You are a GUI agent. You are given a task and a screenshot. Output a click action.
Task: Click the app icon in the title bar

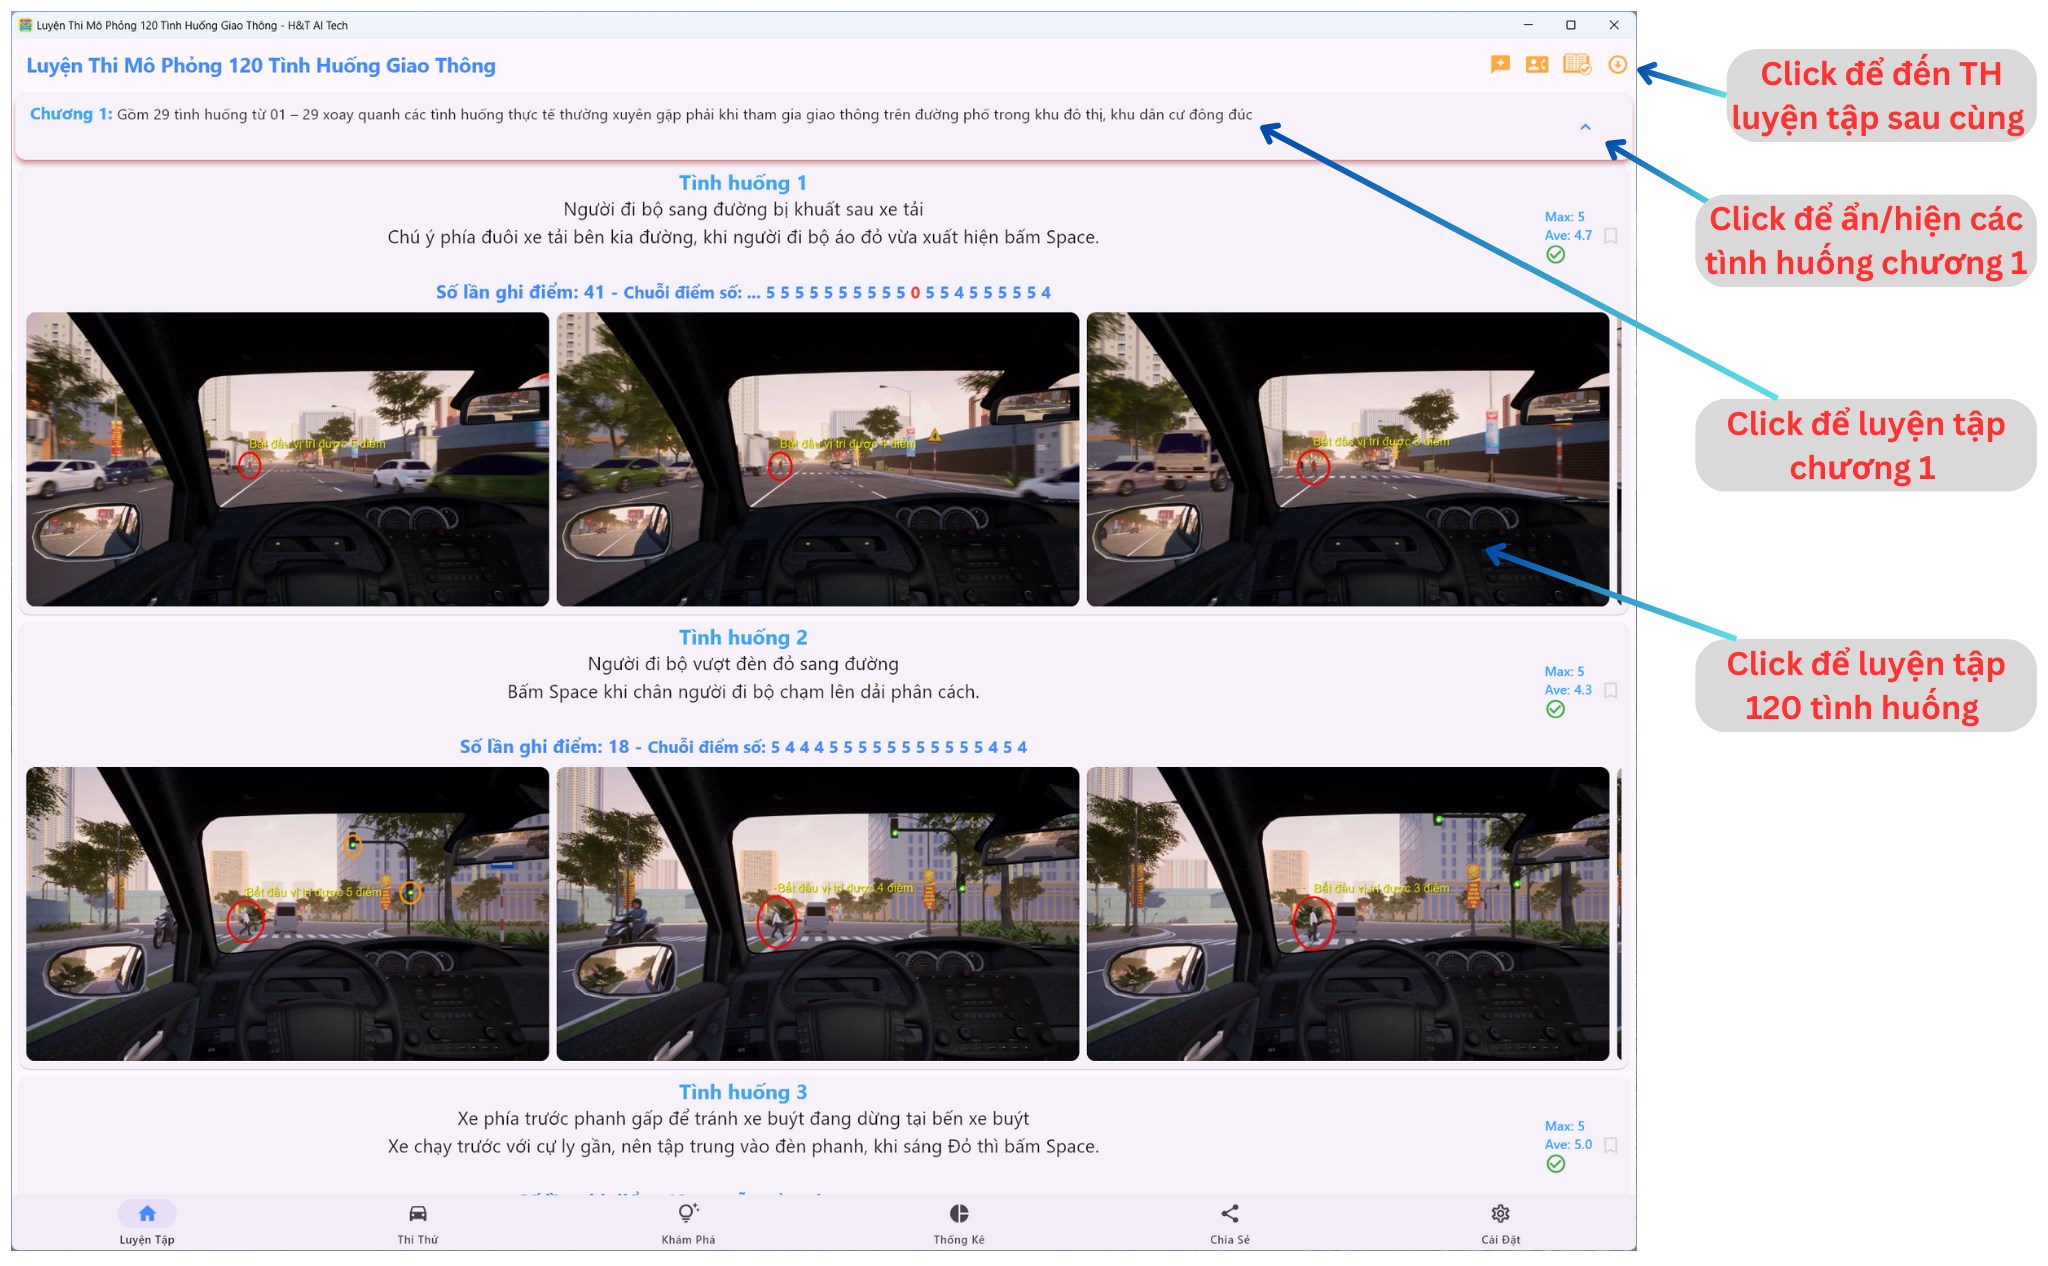tap(25, 25)
